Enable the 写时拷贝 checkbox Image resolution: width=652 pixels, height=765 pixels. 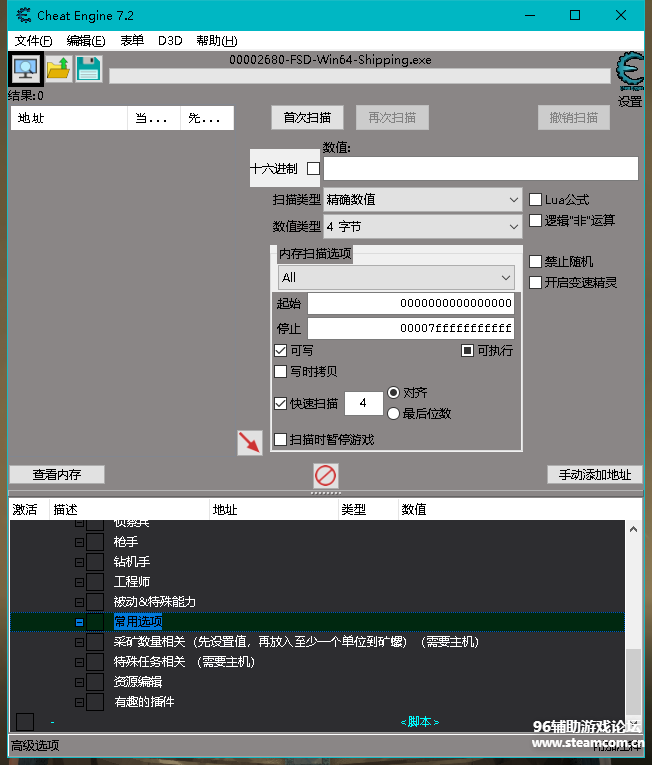[x=281, y=371]
